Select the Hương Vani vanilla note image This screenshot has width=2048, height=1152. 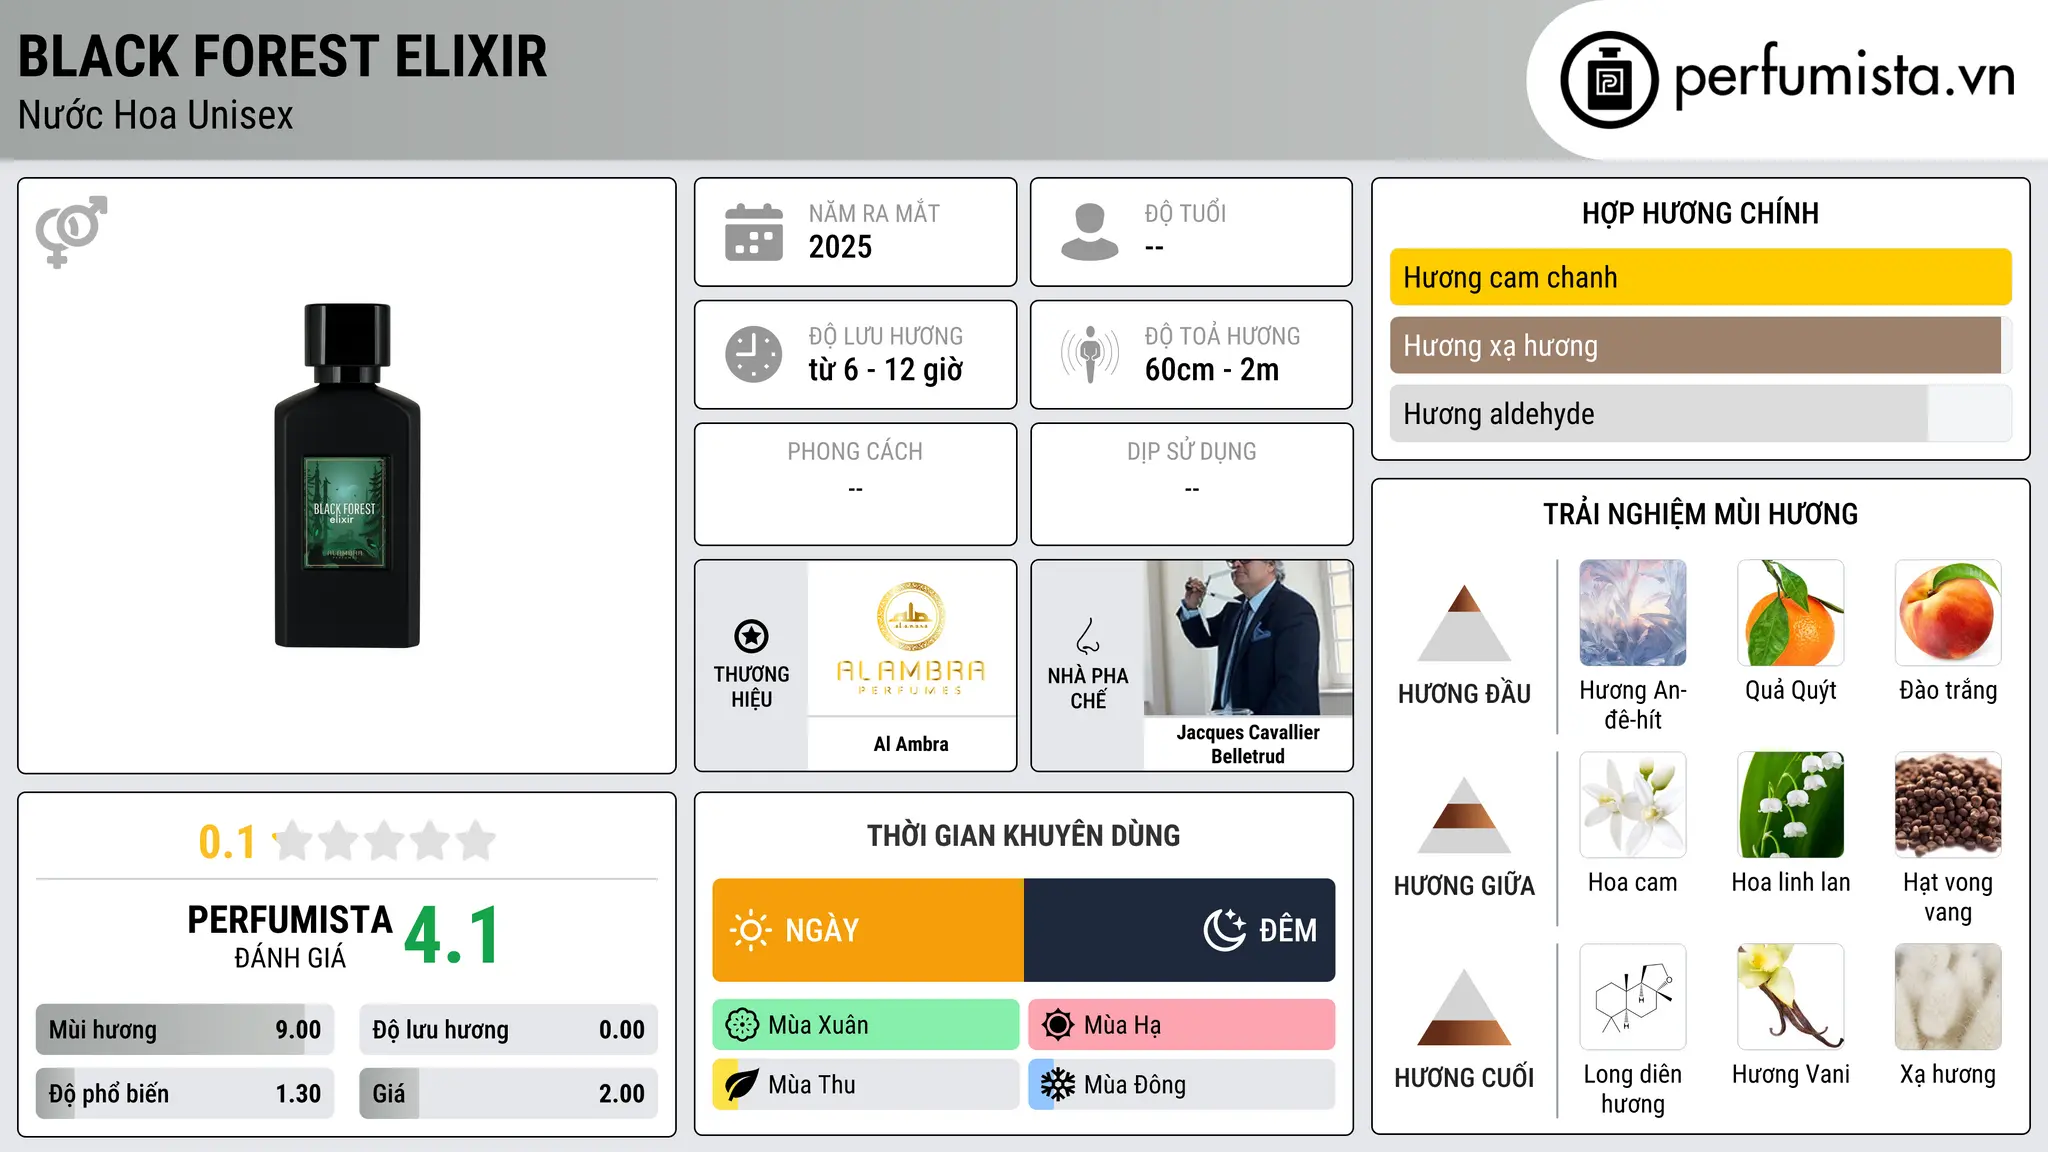pyautogui.click(x=1791, y=997)
